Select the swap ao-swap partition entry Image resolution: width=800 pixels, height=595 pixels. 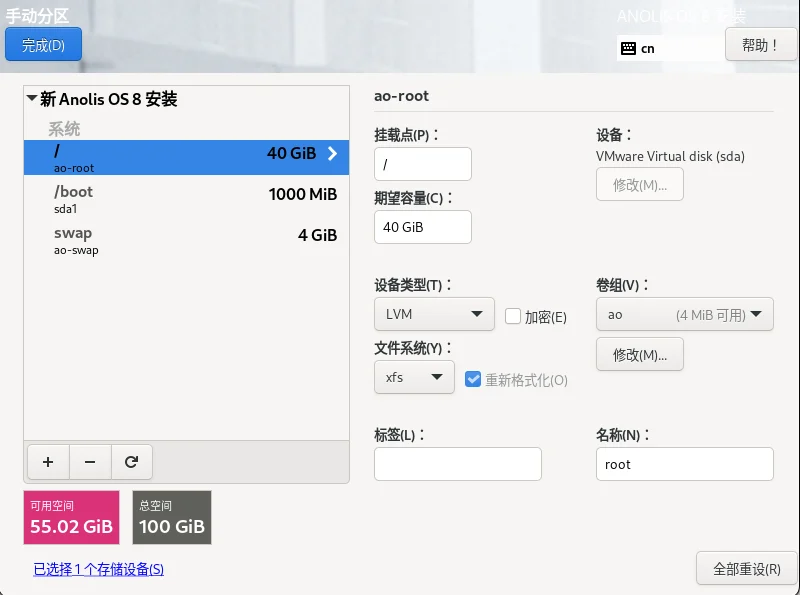(x=186, y=240)
